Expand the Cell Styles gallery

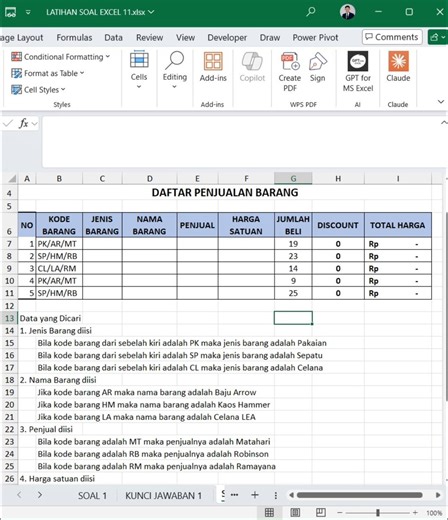click(x=38, y=89)
